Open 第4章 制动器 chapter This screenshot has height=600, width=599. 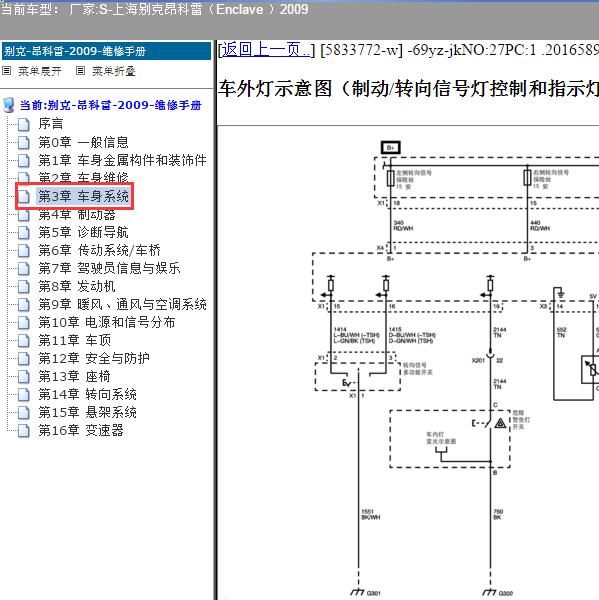coord(77,215)
